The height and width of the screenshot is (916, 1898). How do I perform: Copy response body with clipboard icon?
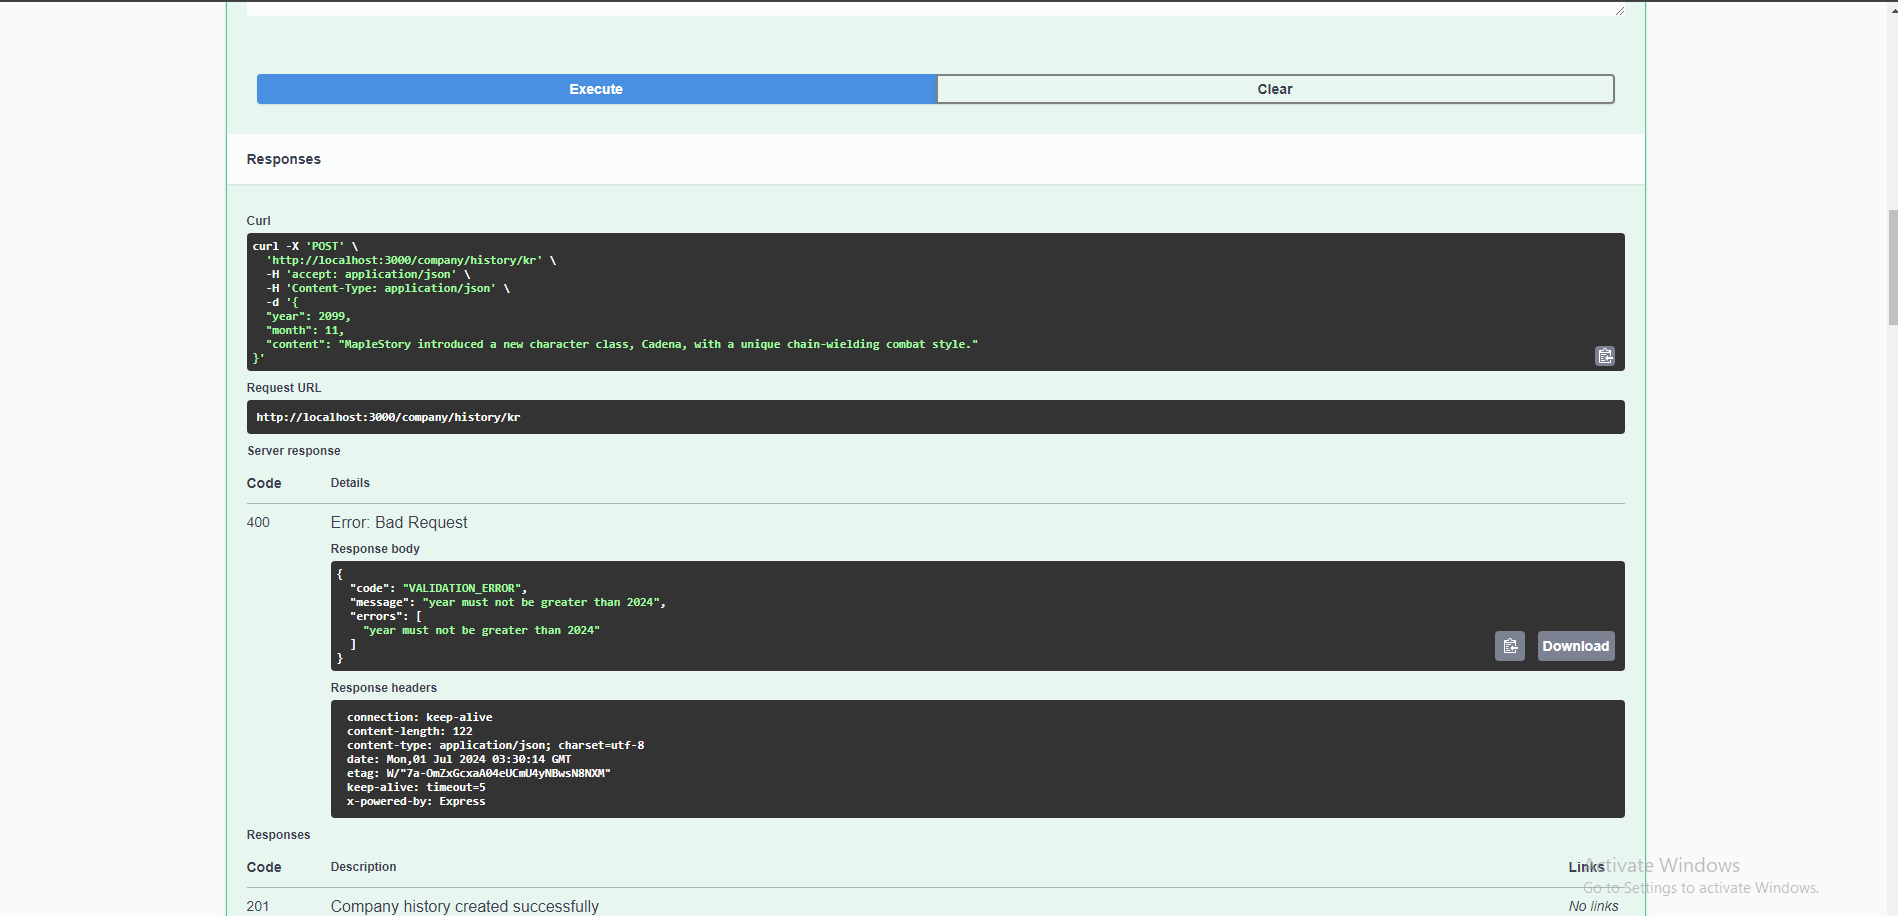(x=1510, y=646)
